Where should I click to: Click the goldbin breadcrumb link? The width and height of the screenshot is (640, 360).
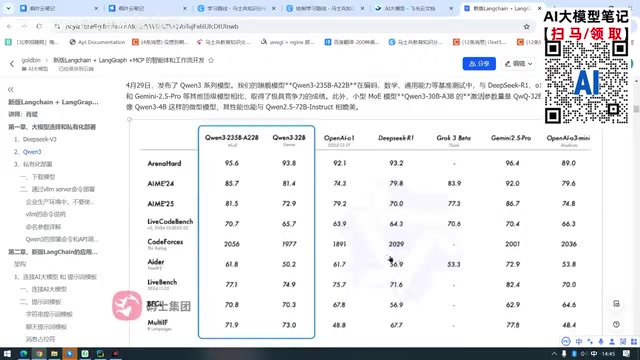point(31,60)
